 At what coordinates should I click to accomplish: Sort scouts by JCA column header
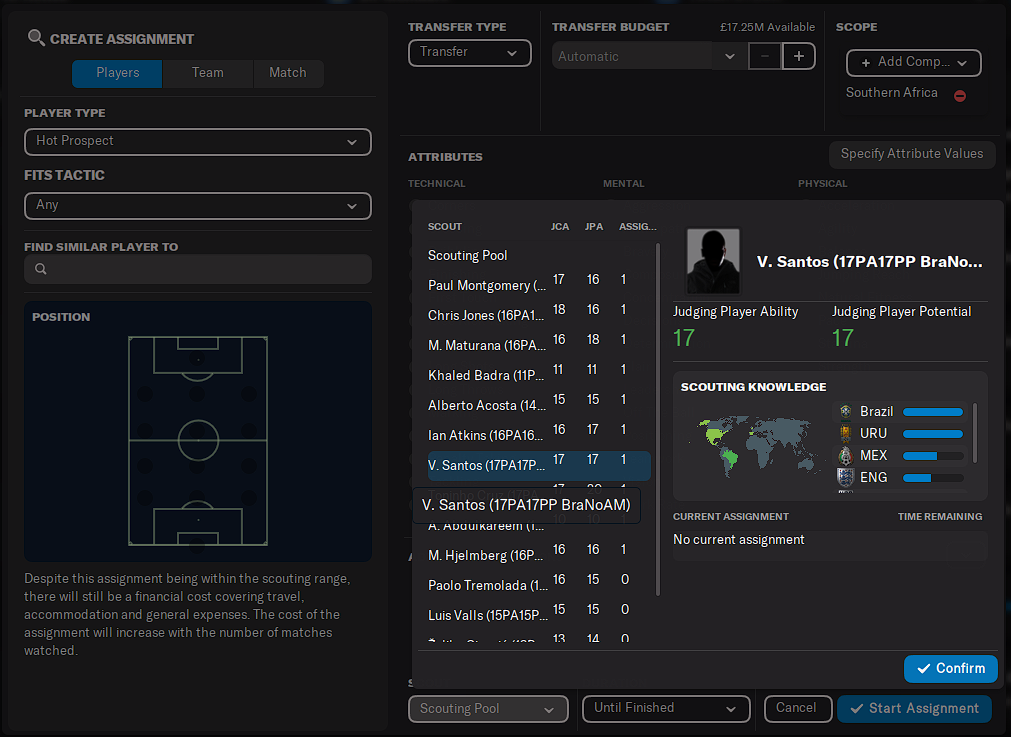(x=560, y=226)
